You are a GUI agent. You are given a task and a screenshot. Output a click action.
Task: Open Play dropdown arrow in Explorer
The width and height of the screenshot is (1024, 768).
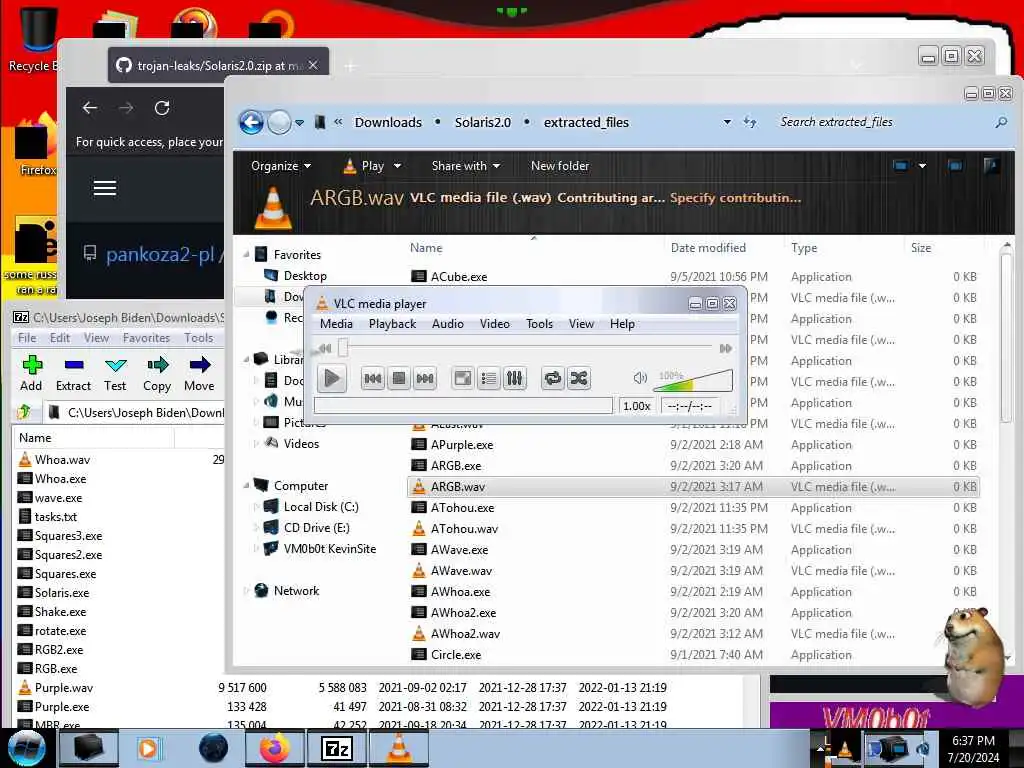(397, 166)
